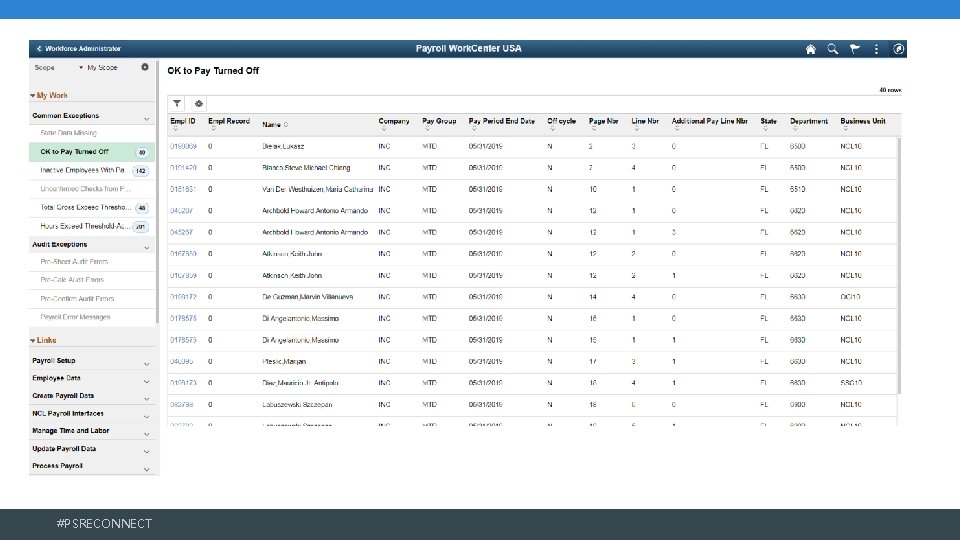Click name cell Bielak,Lukasz

[x=283, y=147]
